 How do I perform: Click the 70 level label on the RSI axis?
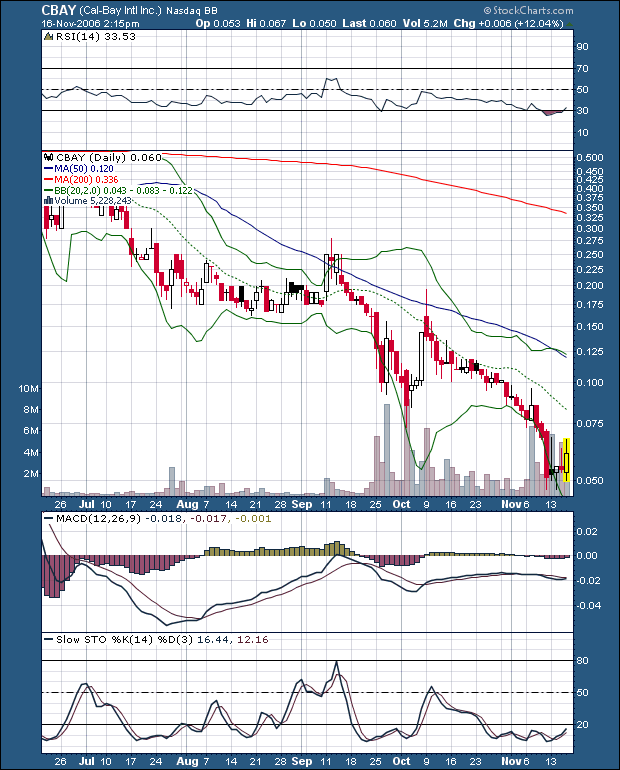[582, 69]
